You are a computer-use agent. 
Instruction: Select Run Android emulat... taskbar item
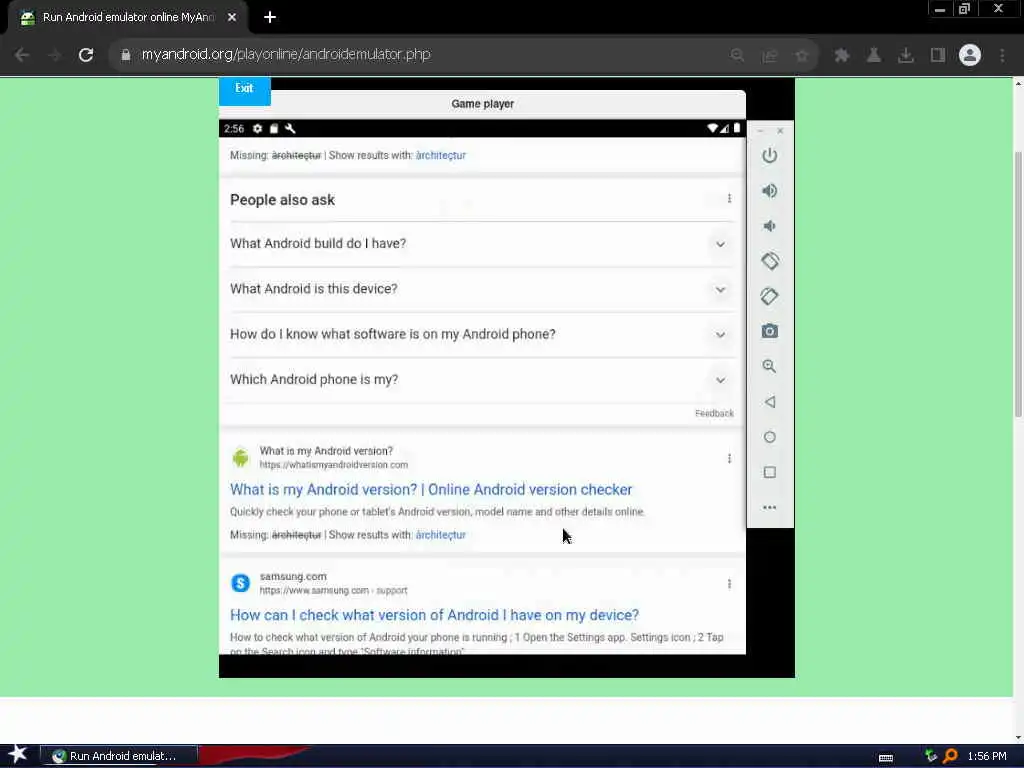[119, 756]
